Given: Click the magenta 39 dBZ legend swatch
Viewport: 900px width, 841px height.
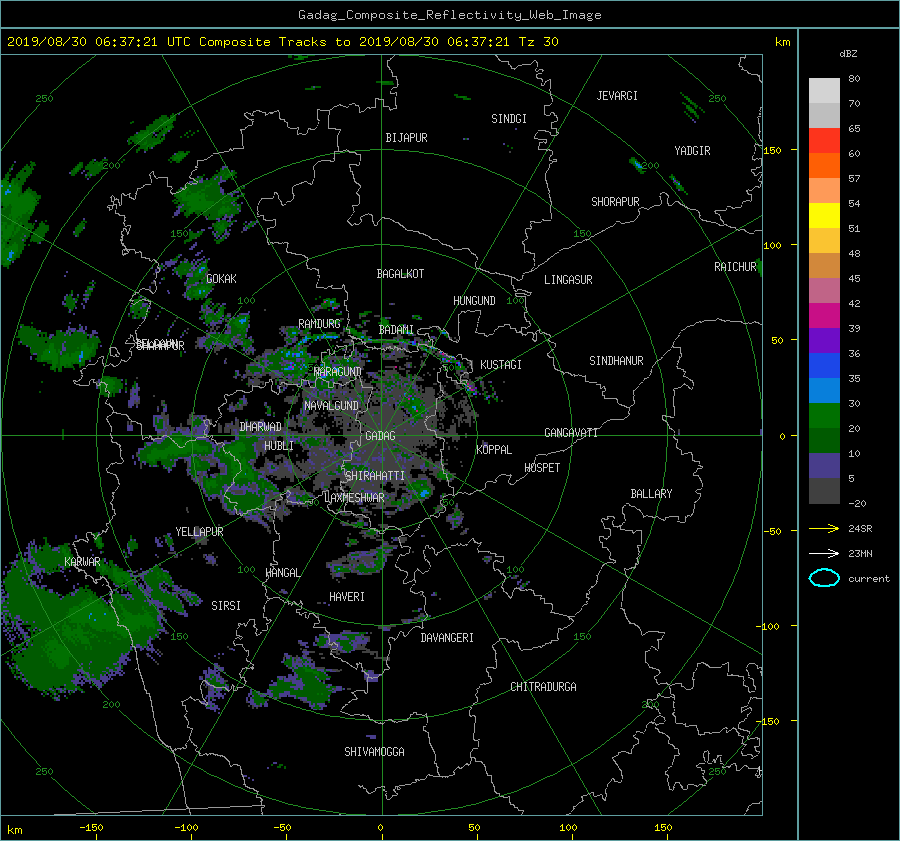Looking at the screenshot, I should coord(824,316).
